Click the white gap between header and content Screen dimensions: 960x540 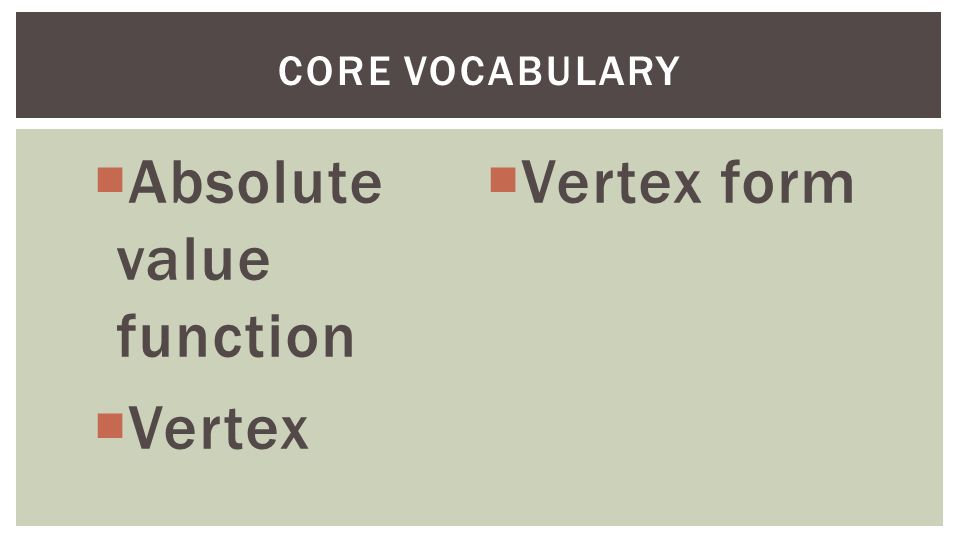pyautogui.click(x=479, y=123)
